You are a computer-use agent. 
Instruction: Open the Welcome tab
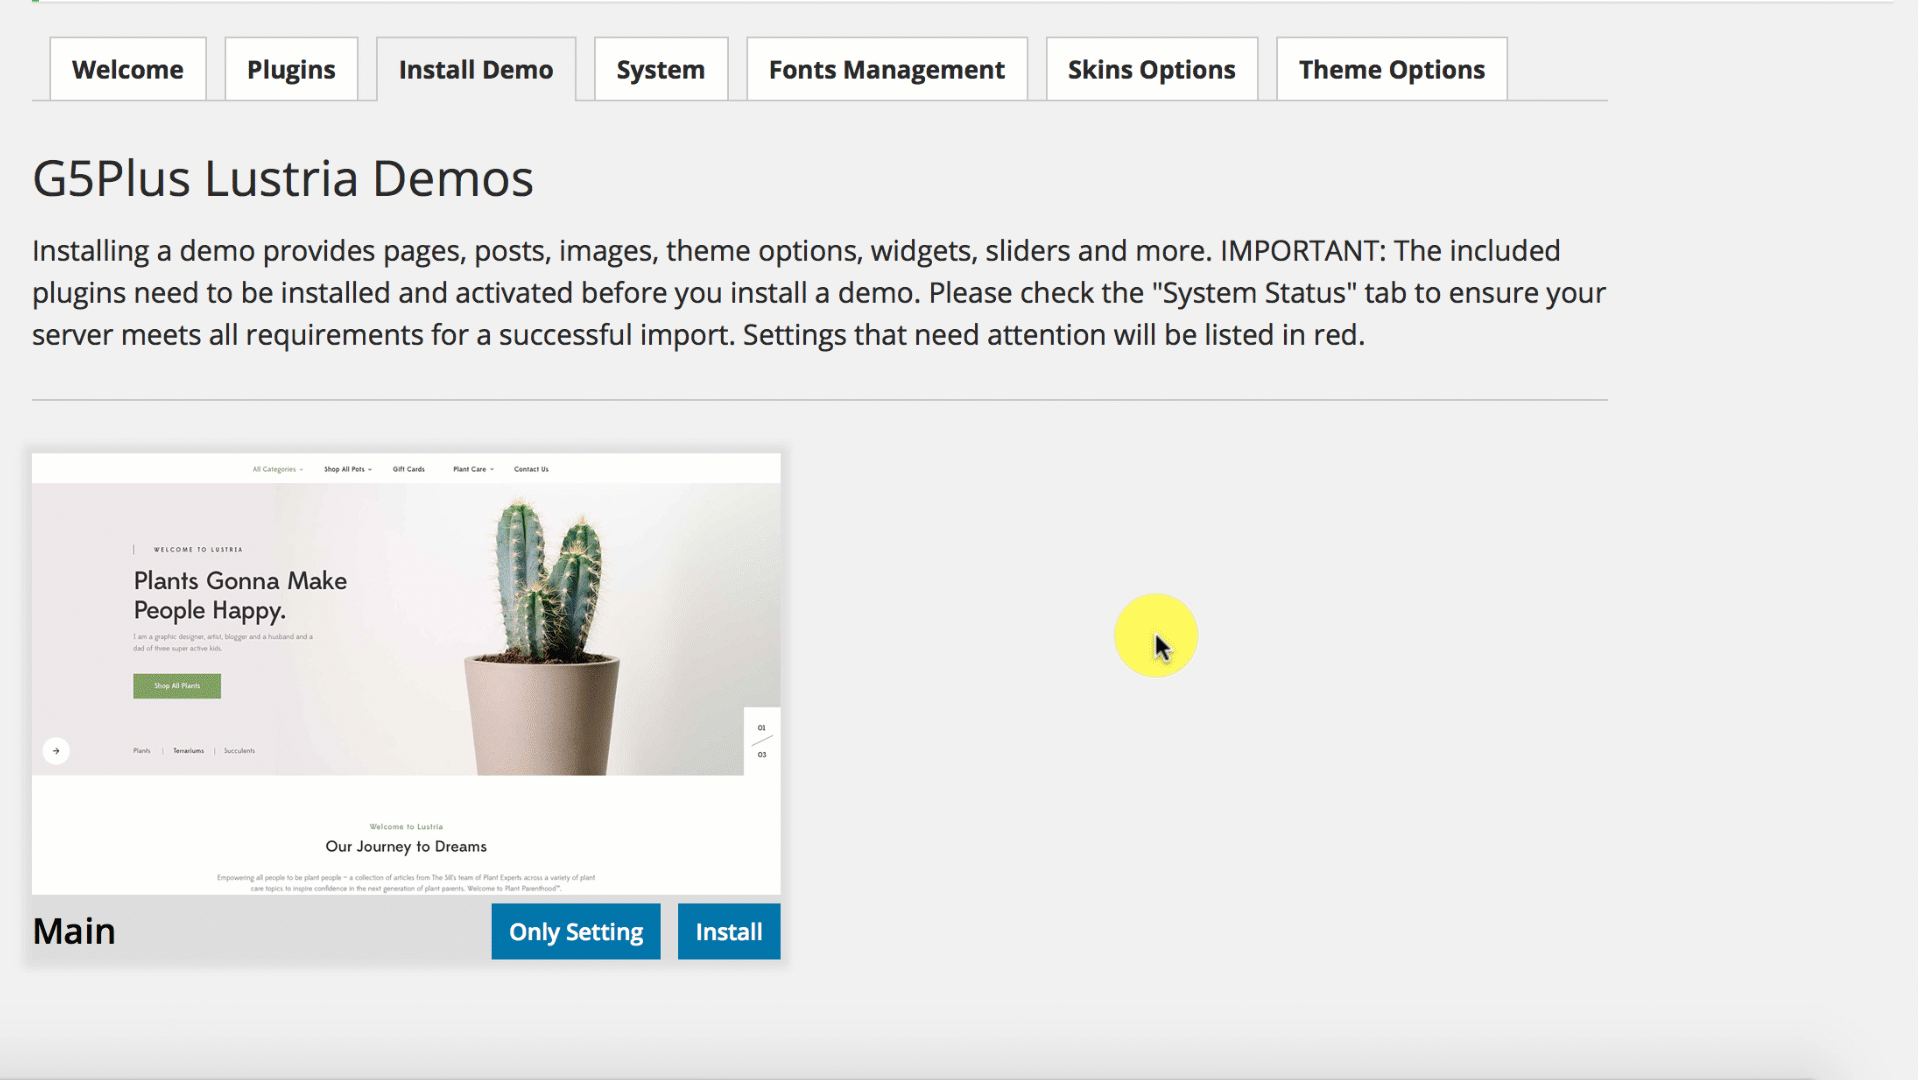(x=128, y=69)
